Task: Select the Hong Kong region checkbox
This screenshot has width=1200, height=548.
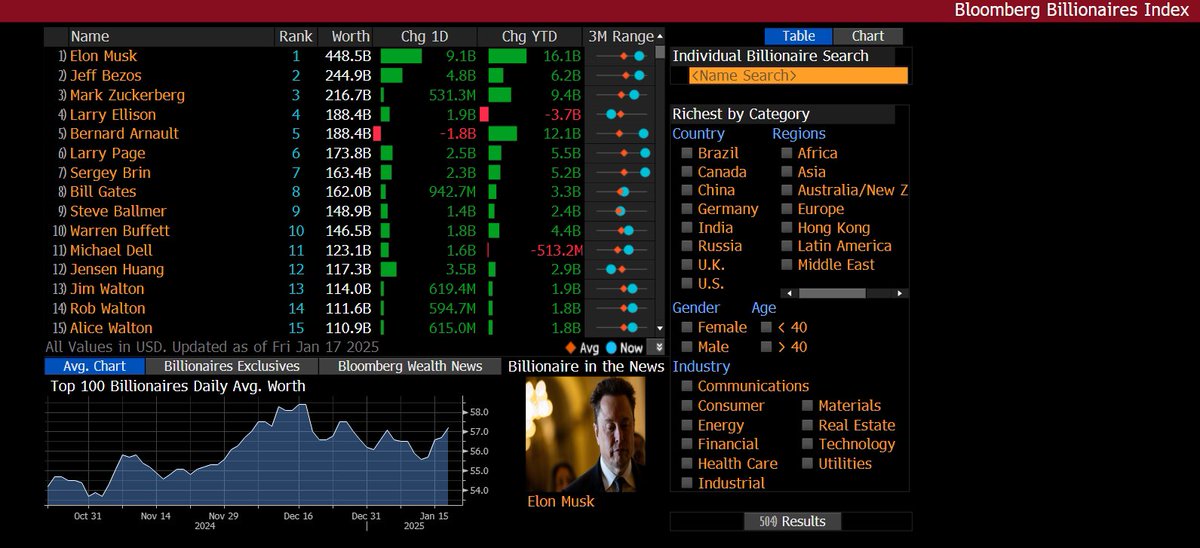Action: coord(787,227)
